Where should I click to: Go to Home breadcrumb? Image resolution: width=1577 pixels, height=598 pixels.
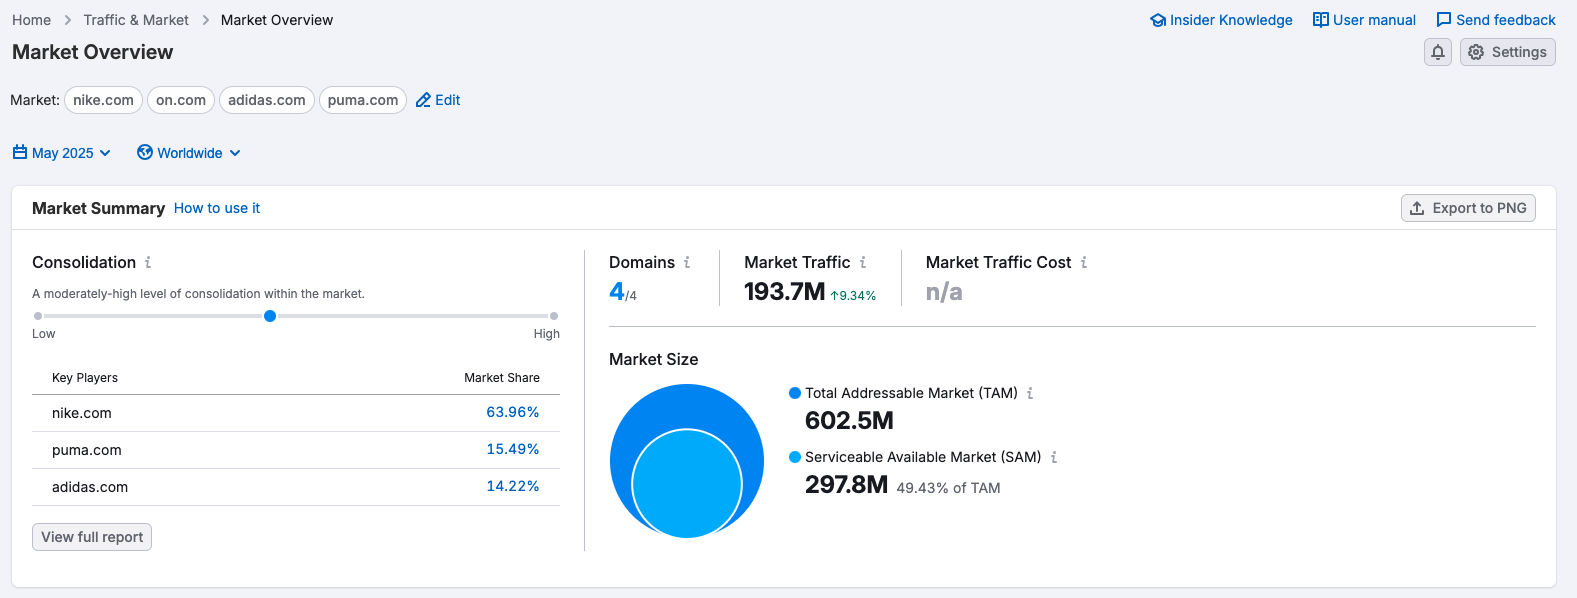[x=31, y=20]
